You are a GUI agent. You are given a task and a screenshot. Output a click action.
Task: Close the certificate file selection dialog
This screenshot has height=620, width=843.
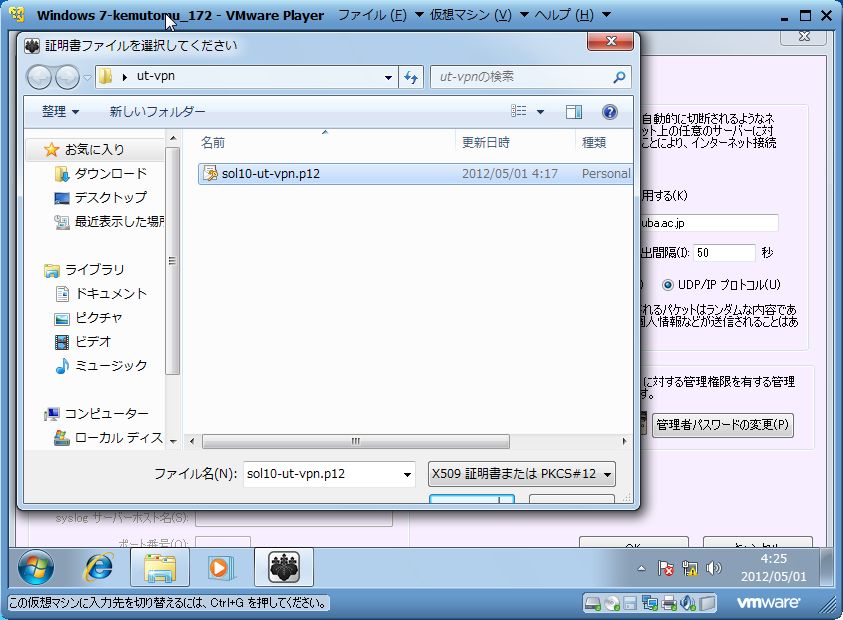point(610,41)
